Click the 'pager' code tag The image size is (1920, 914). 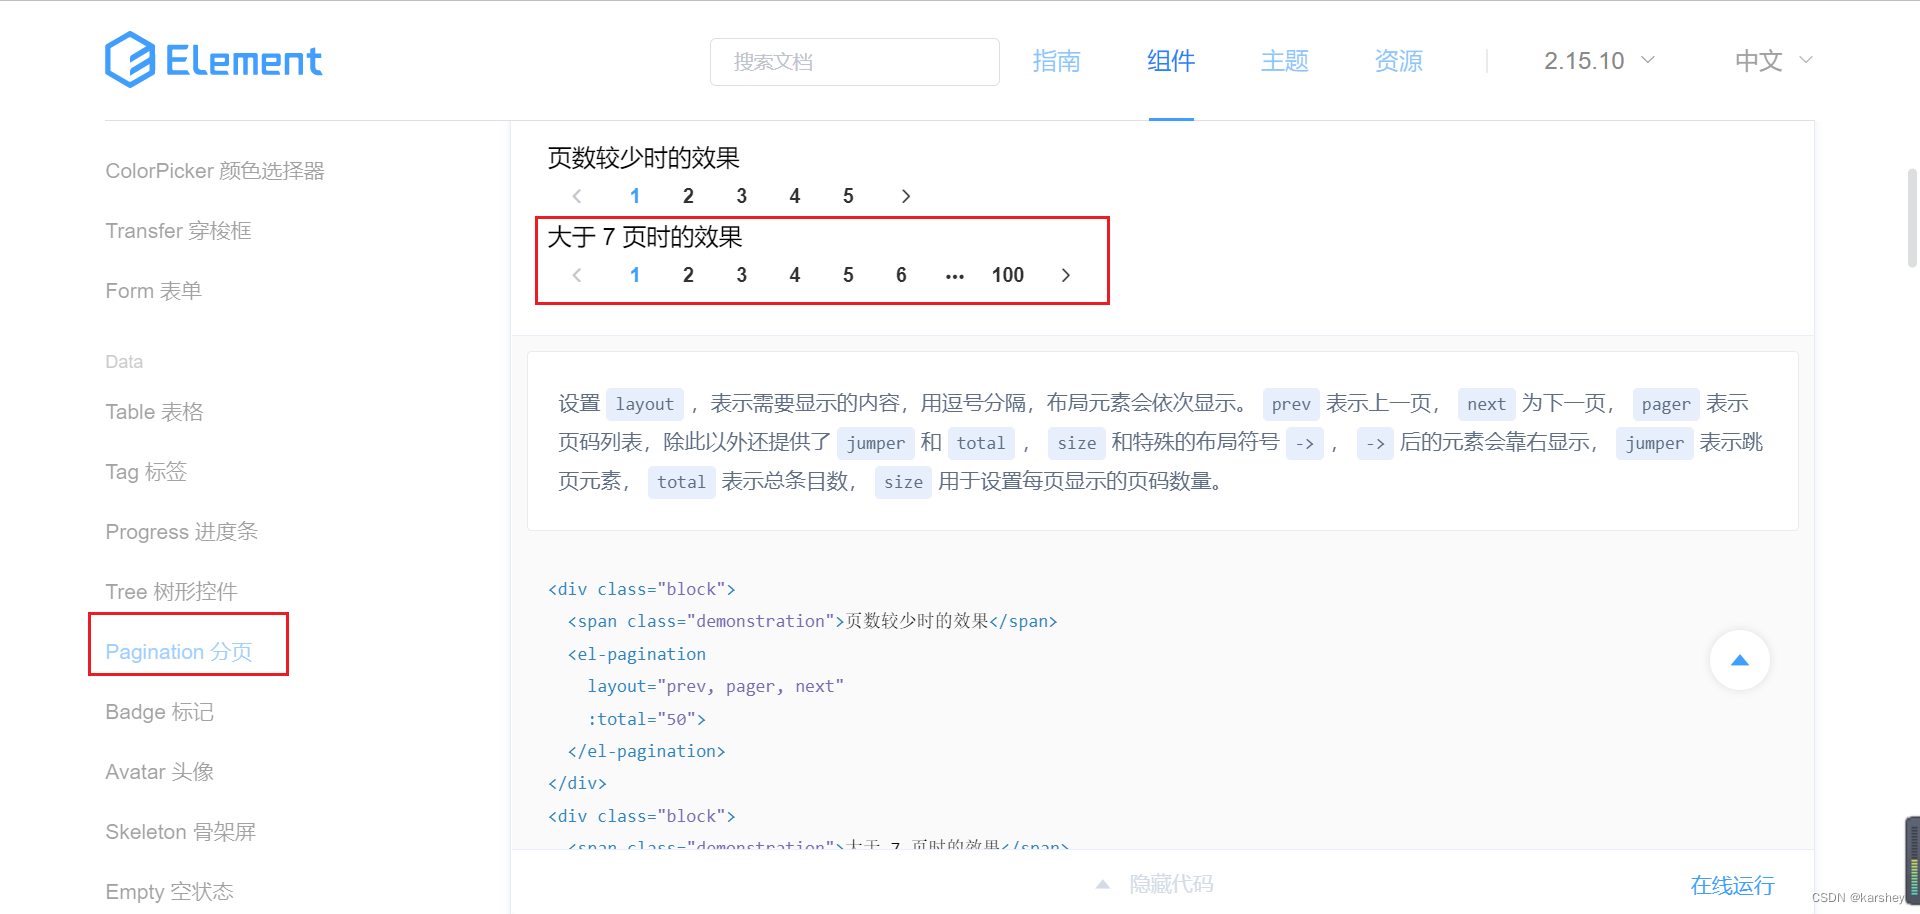(x=1666, y=404)
